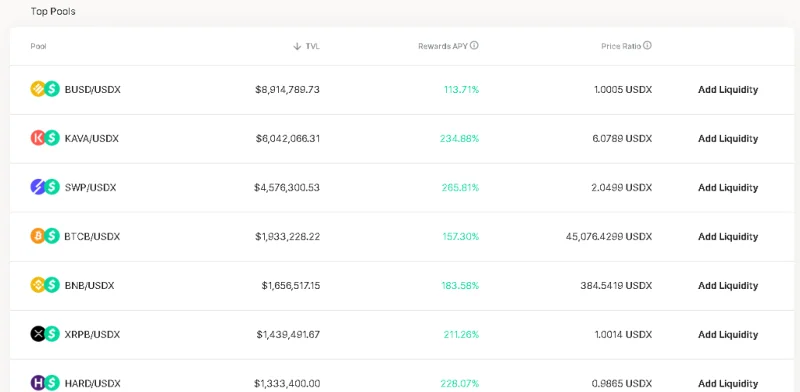Click the TVL value $4,576,300.53
Screen dimensions: 800x392
pyautogui.click(x=287, y=187)
